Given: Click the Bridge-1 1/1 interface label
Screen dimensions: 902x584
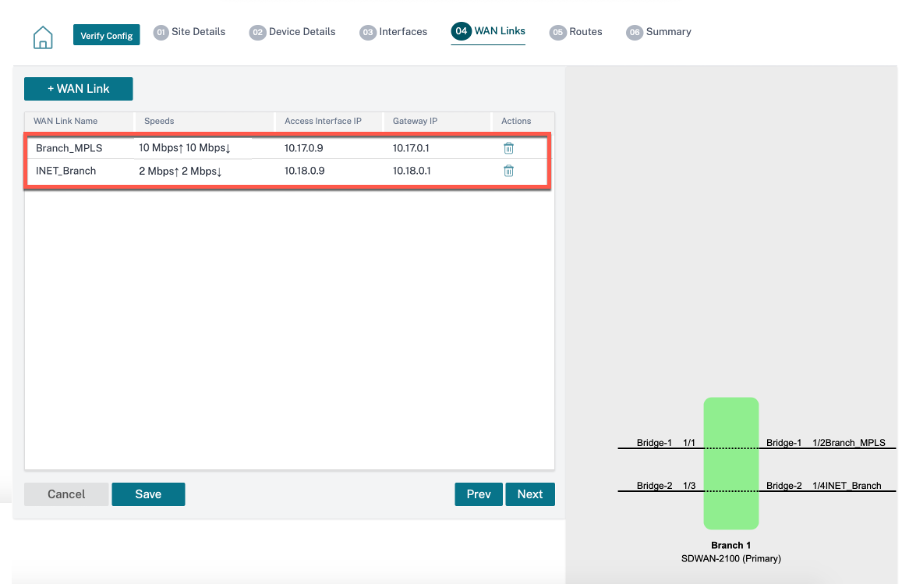Looking at the screenshot, I should tap(666, 442).
